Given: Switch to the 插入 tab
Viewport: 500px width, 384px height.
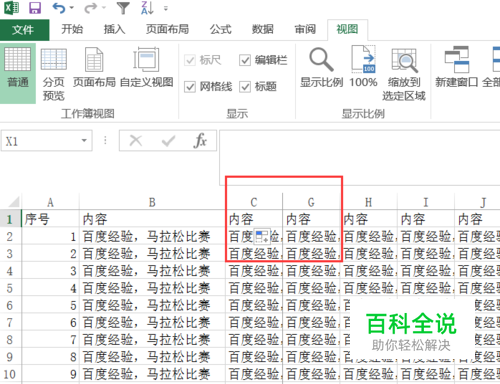Looking at the screenshot, I should pos(114,29).
